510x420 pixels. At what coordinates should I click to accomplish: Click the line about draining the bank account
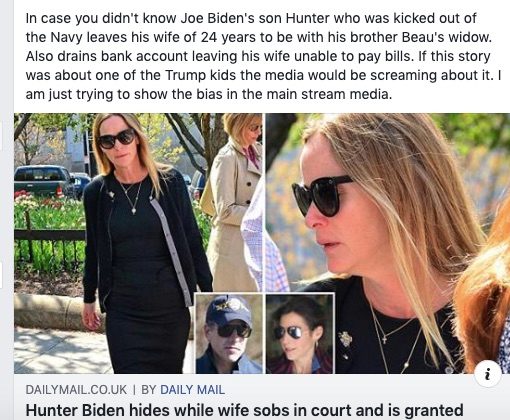coord(258,56)
